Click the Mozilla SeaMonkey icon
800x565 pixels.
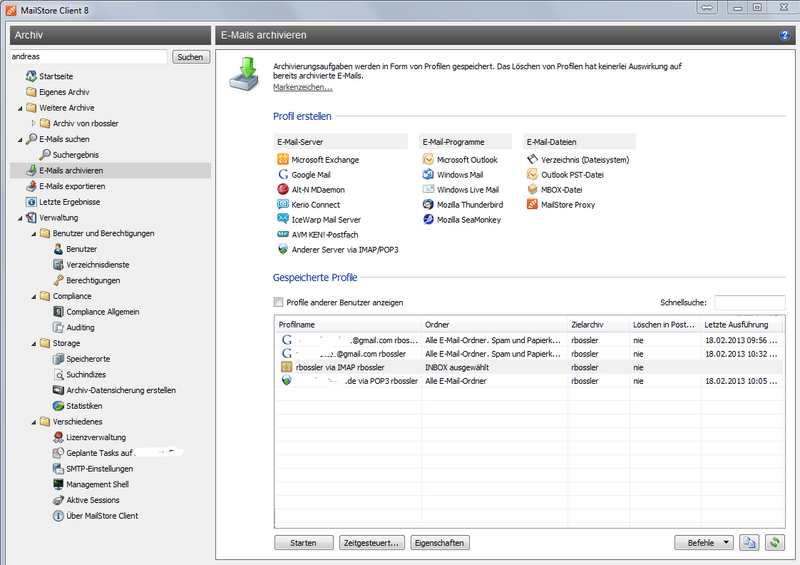click(428, 219)
